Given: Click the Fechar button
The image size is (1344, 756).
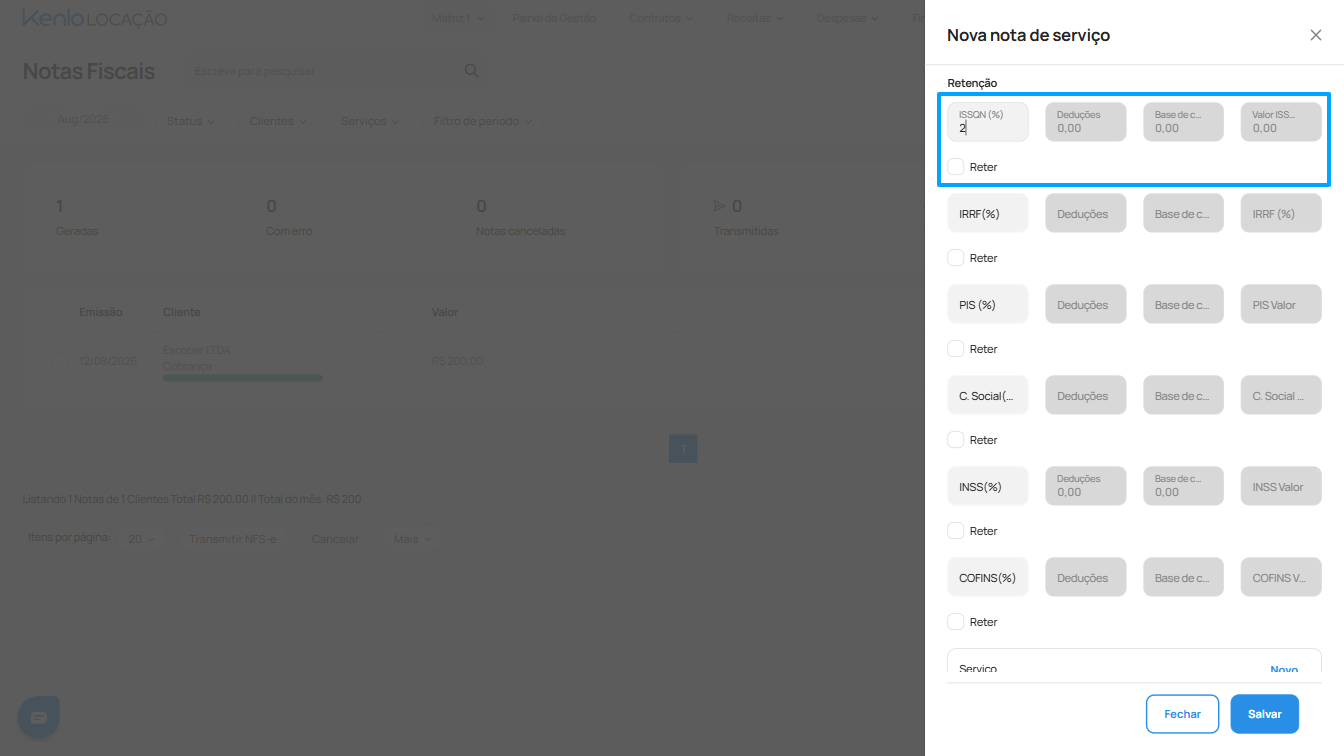Looking at the screenshot, I should tap(1183, 714).
